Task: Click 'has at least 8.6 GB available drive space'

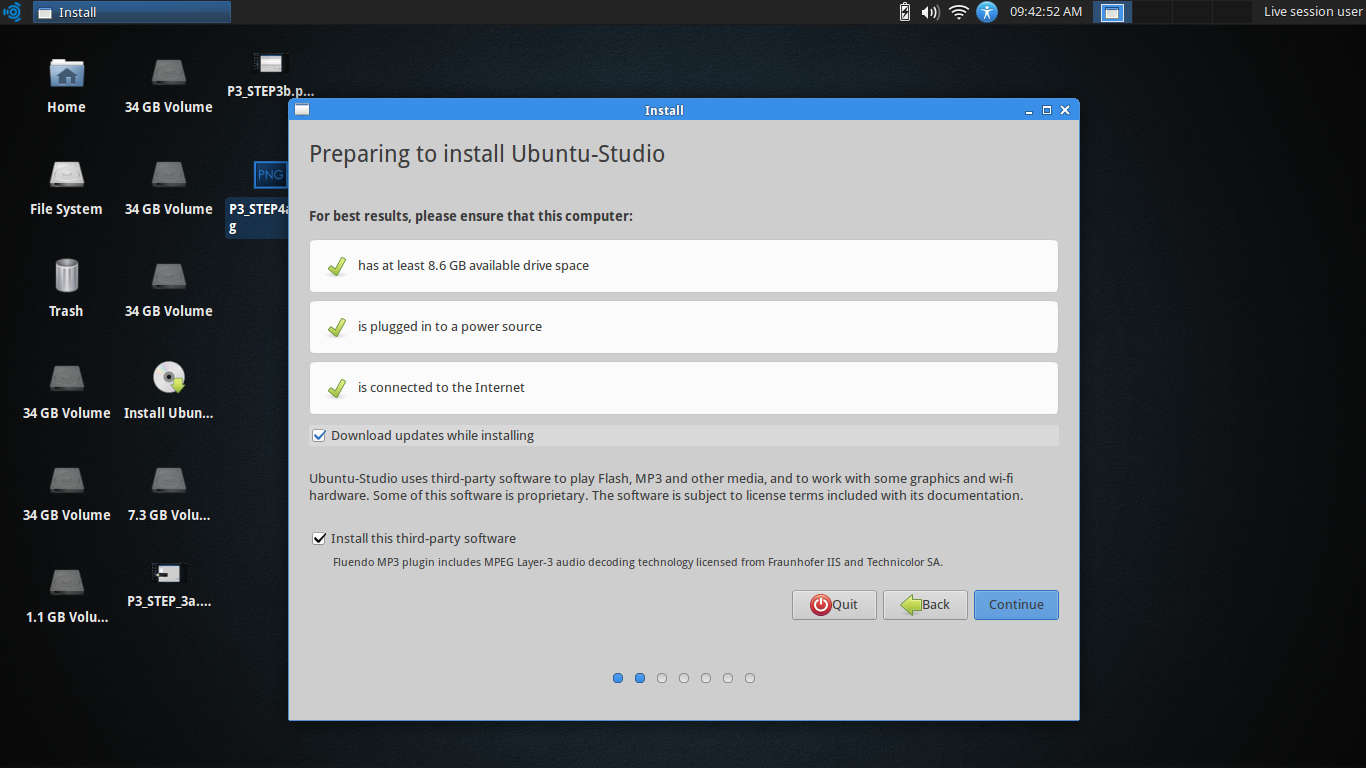Action: [x=473, y=266]
